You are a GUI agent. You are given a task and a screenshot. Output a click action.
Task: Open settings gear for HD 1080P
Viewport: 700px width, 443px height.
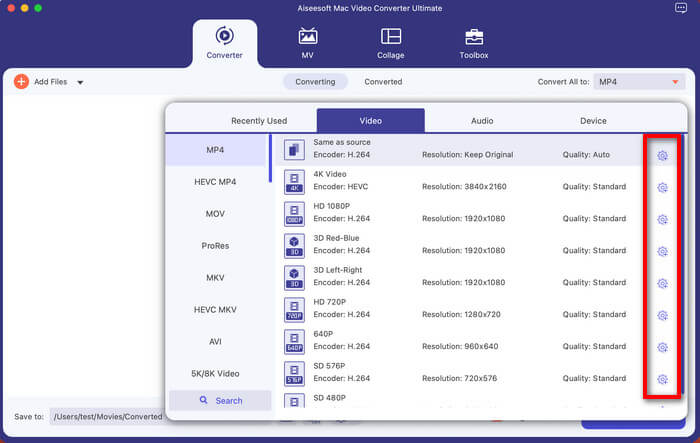point(662,219)
